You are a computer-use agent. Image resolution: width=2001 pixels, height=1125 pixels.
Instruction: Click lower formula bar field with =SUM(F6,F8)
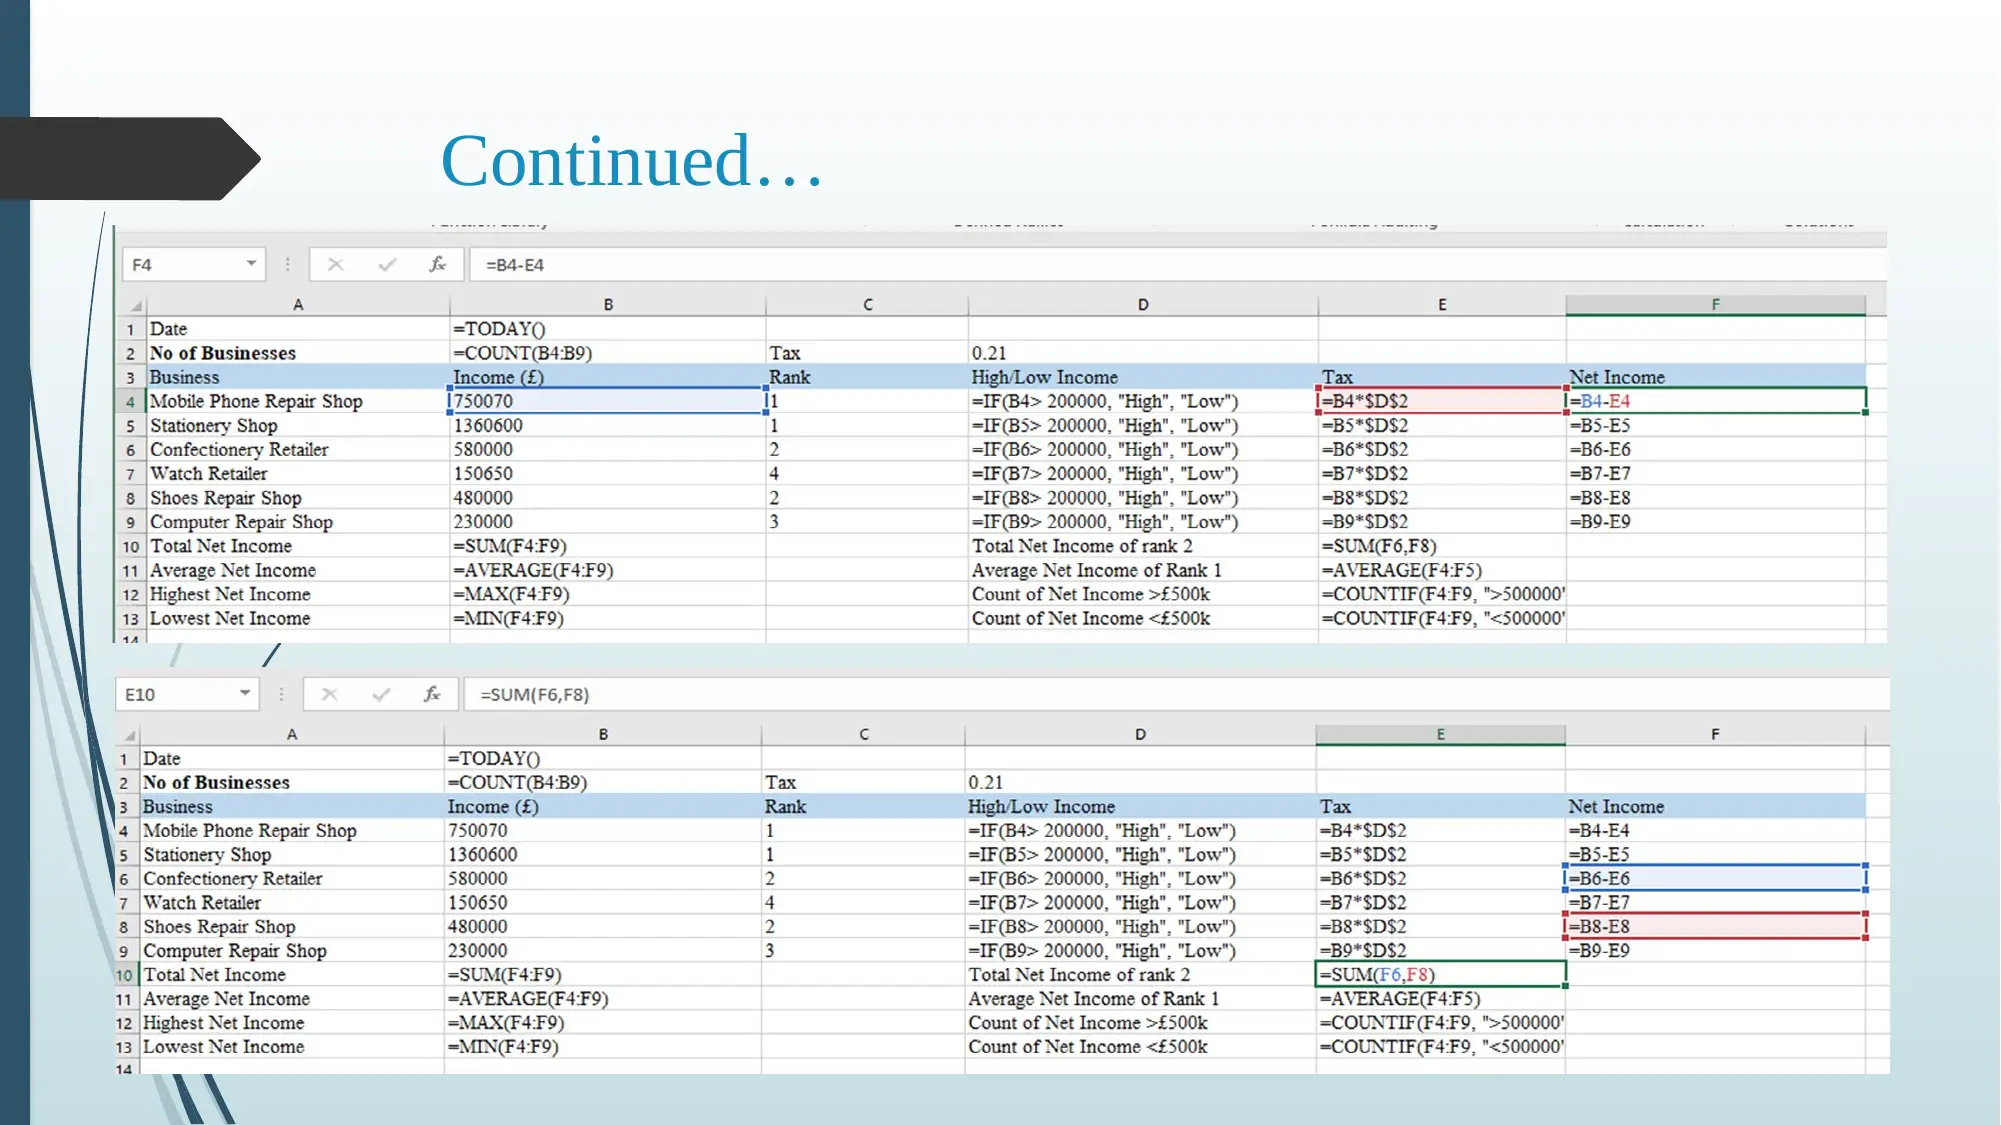(x=1175, y=694)
